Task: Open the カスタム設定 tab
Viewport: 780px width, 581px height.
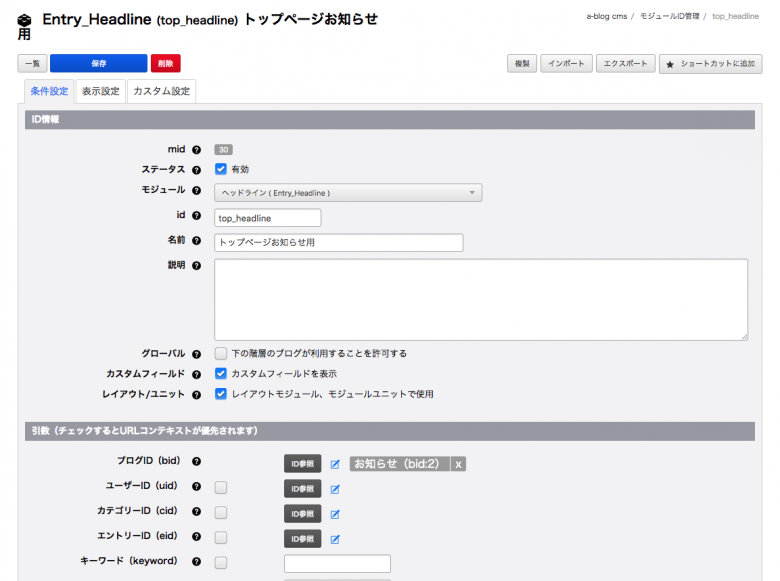Action: click(161, 92)
